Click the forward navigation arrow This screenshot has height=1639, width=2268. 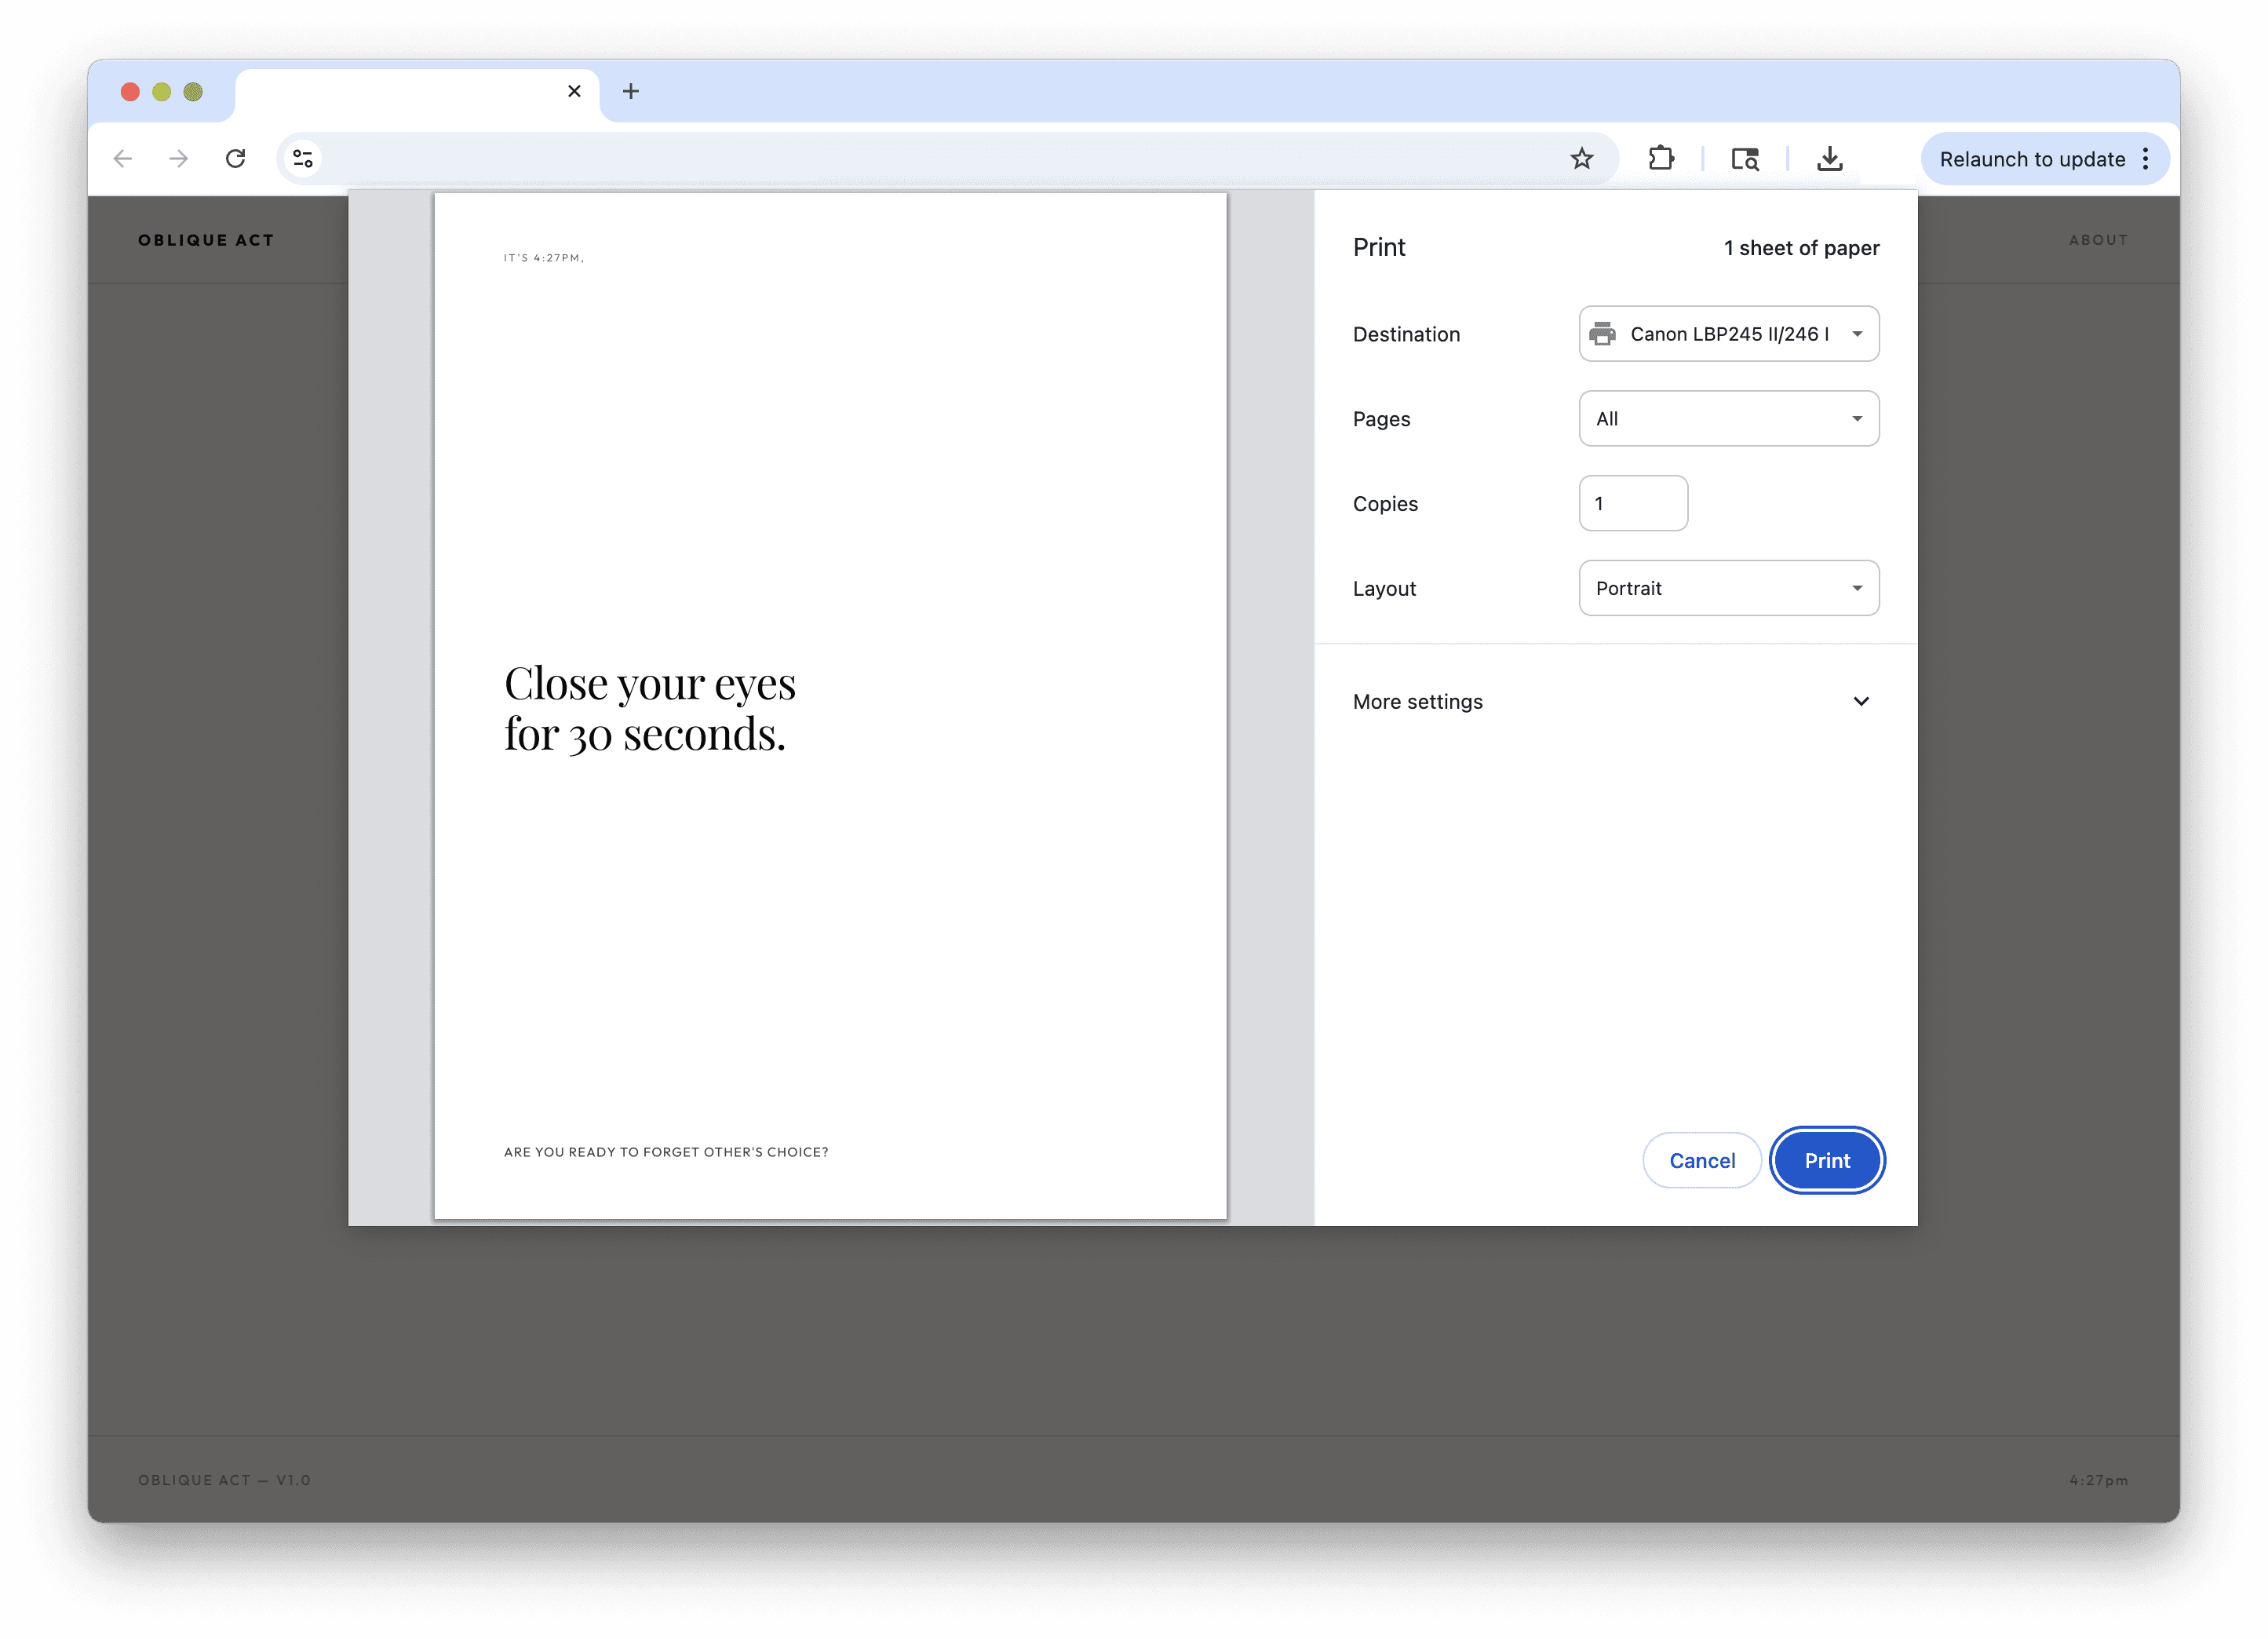179,159
